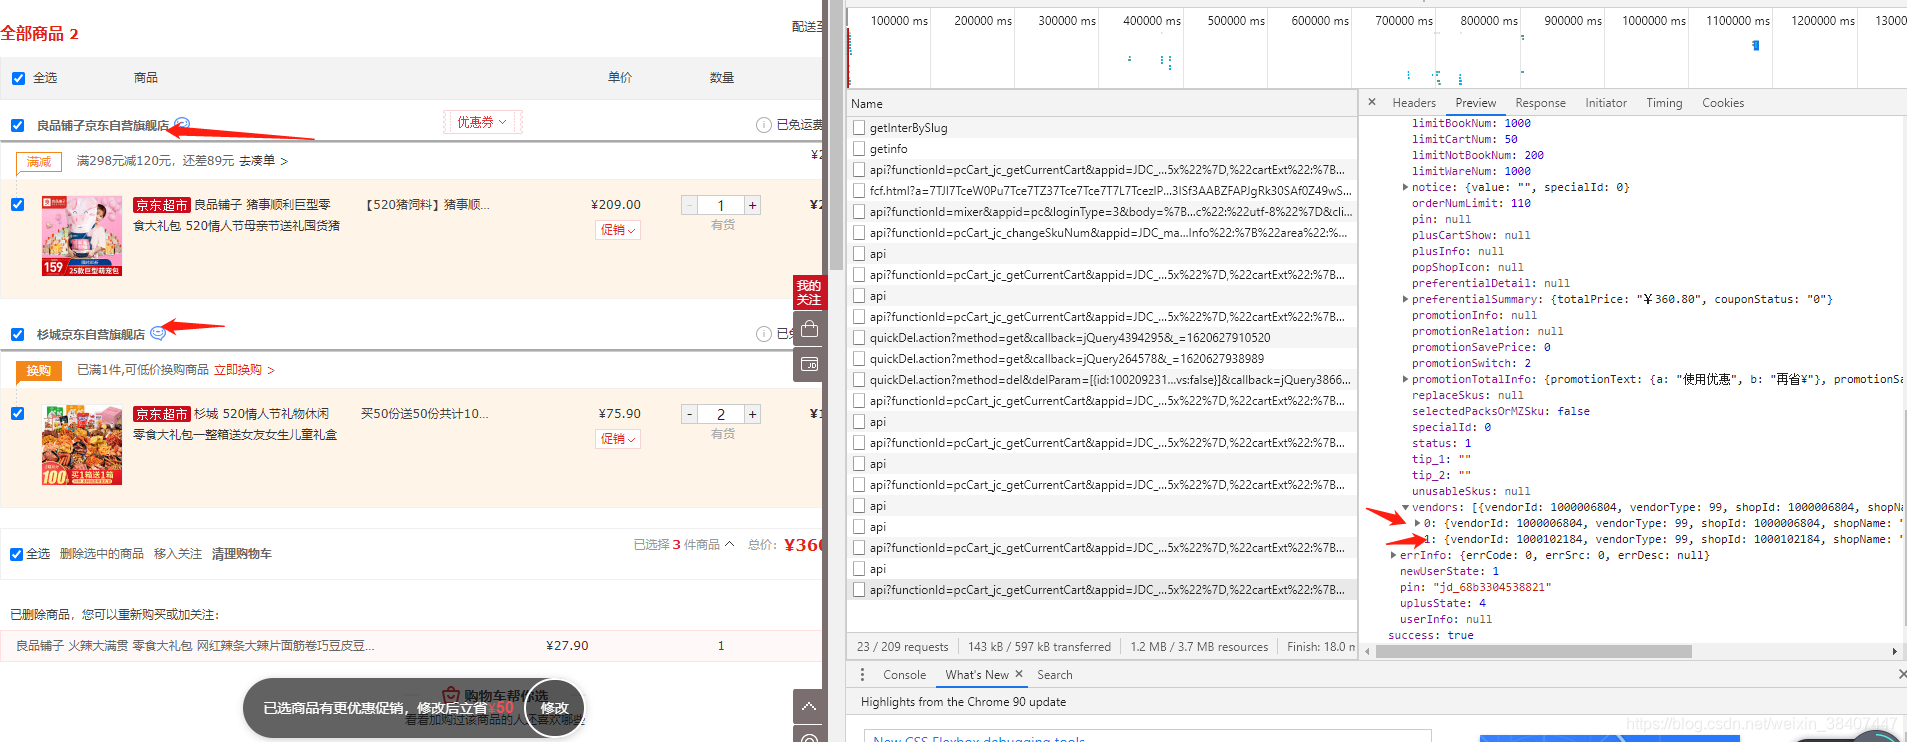This screenshot has height=742, width=1907.
Task: Uncheck 良品铺子 猪事顺利 product checkbox
Action: 17,205
